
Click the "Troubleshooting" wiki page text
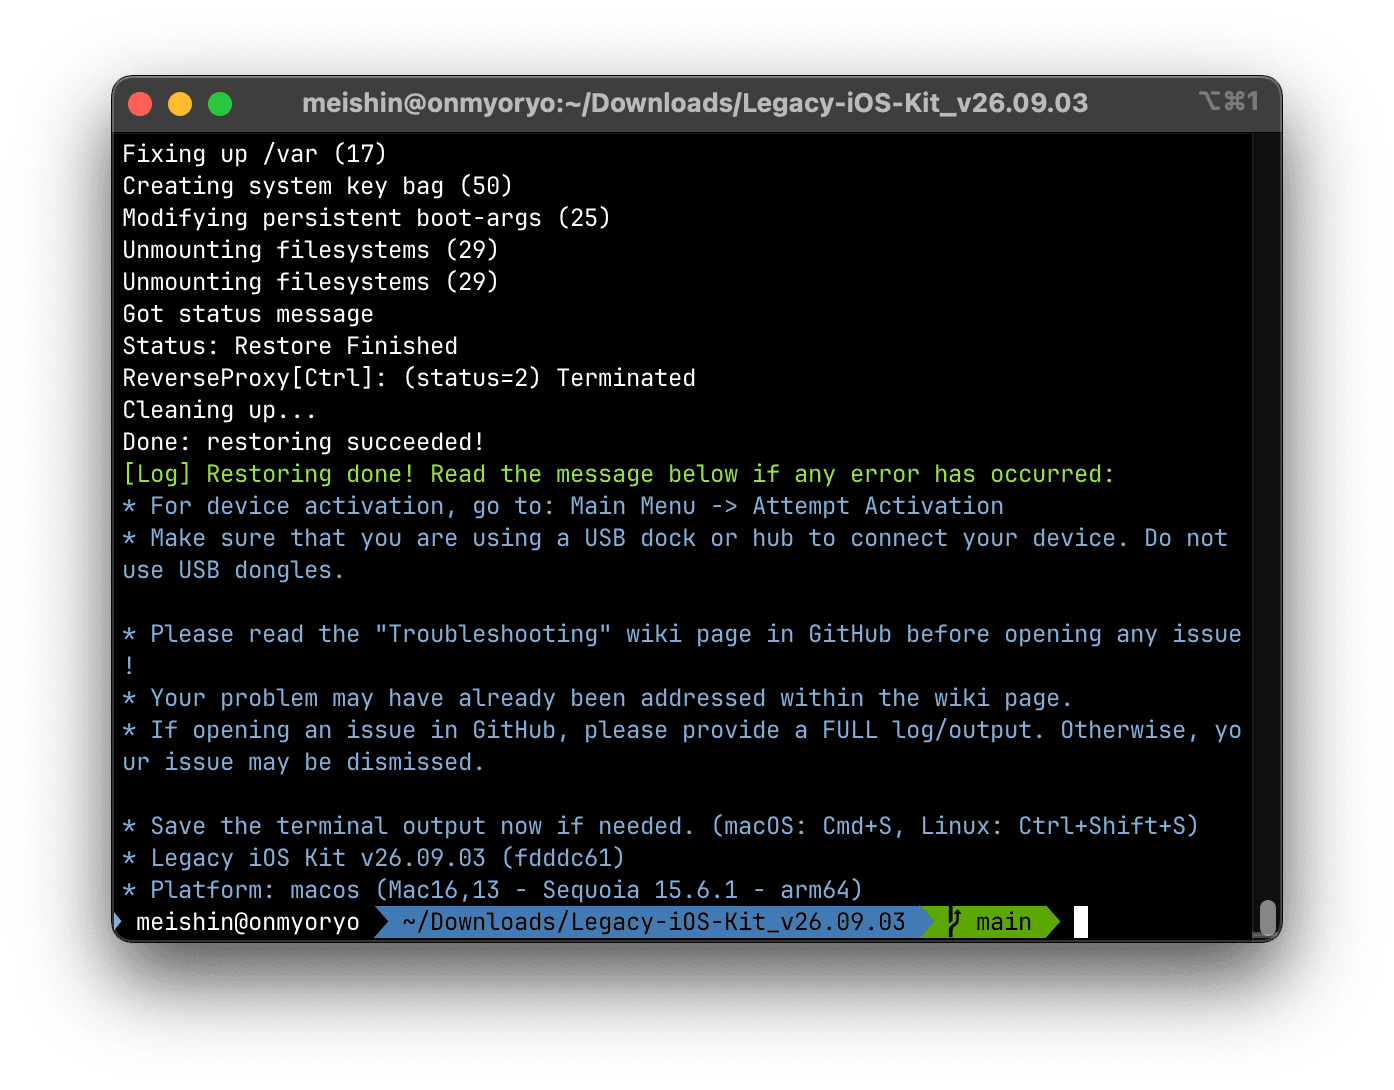[563, 634]
